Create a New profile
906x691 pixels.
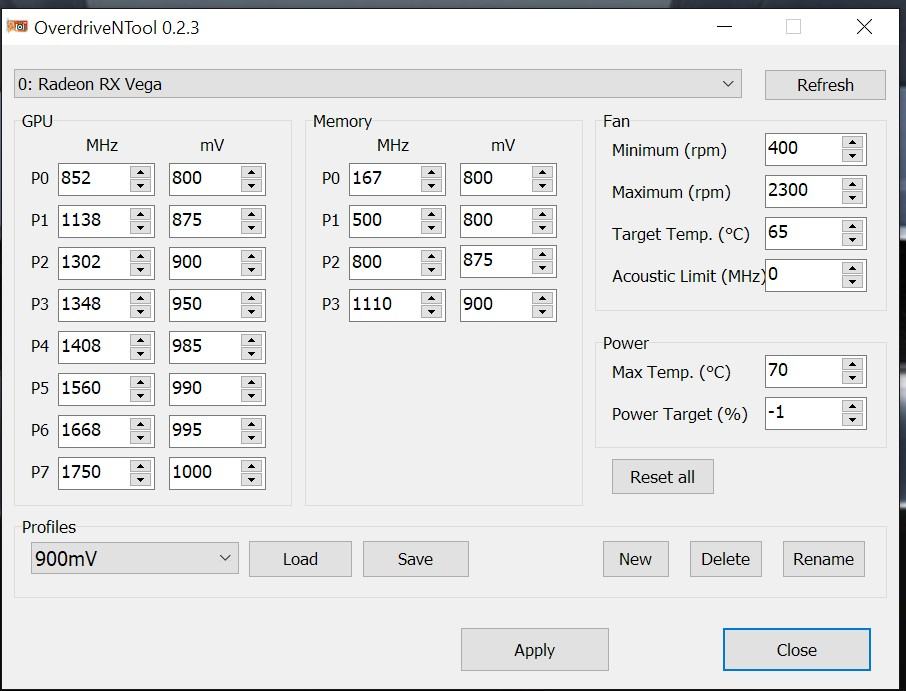(x=636, y=559)
